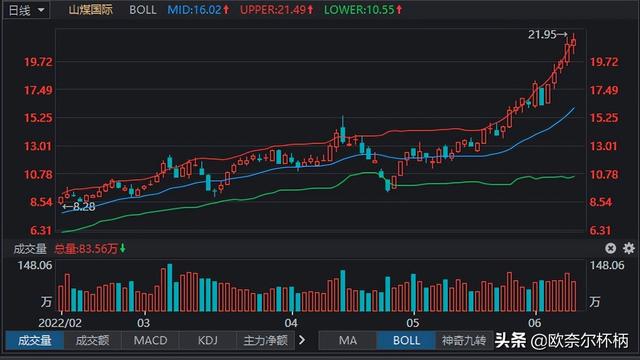This screenshot has width=640, height=360.
Task: Click the dropdown arrow beside 日线
Action: 41,10
